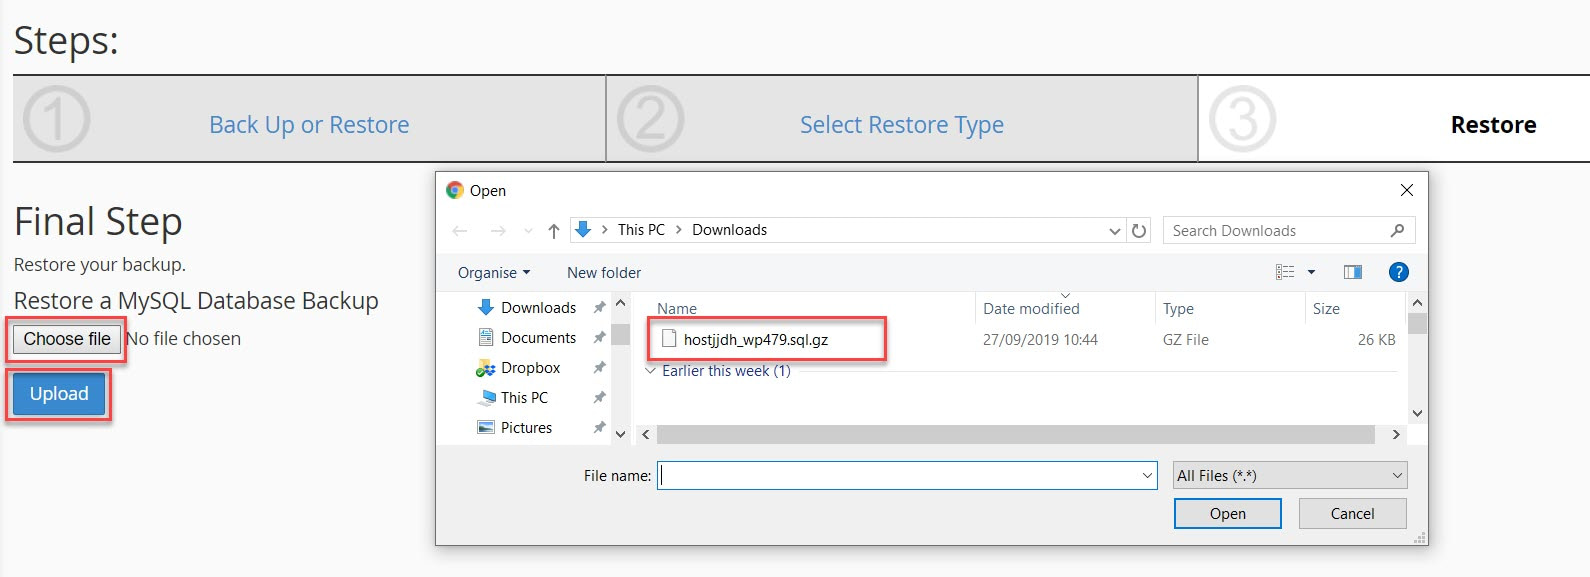The width and height of the screenshot is (1590, 577).
Task: Select the hostjjdh_wp479.sql.gz file
Action: (x=755, y=340)
